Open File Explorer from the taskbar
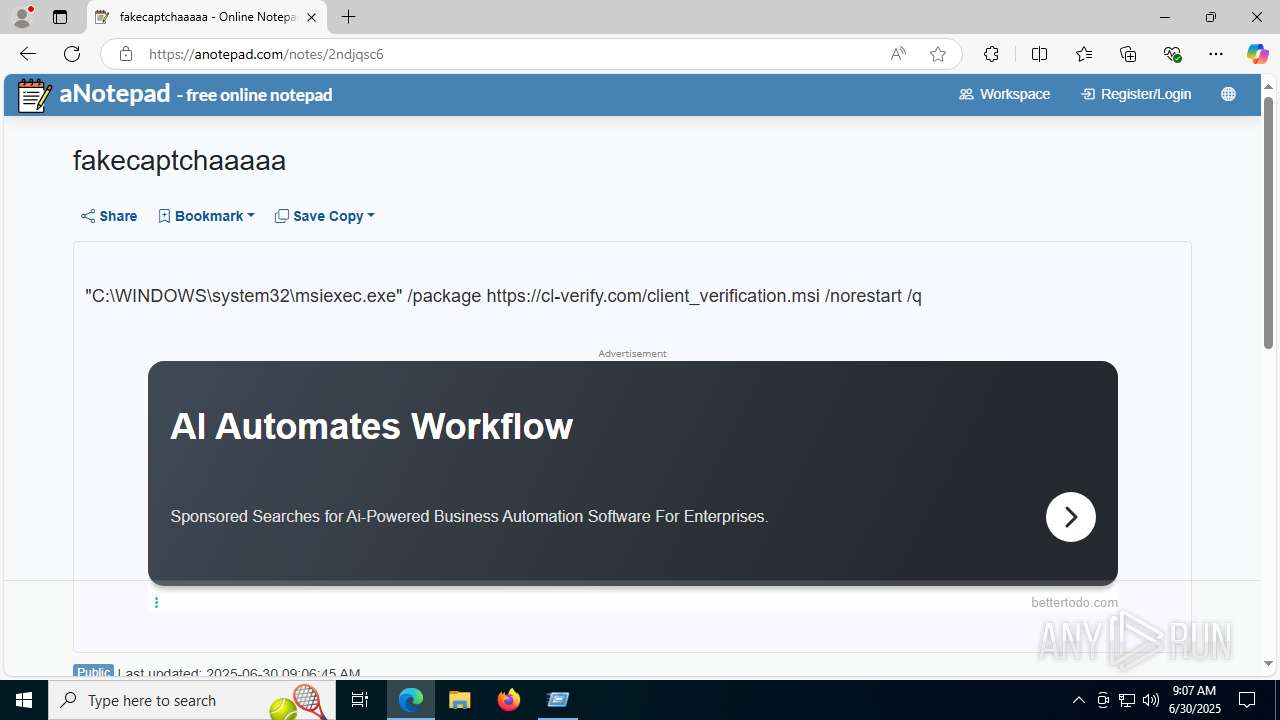The height and width of the screenshot is (720, 1280). pos(459,700)
